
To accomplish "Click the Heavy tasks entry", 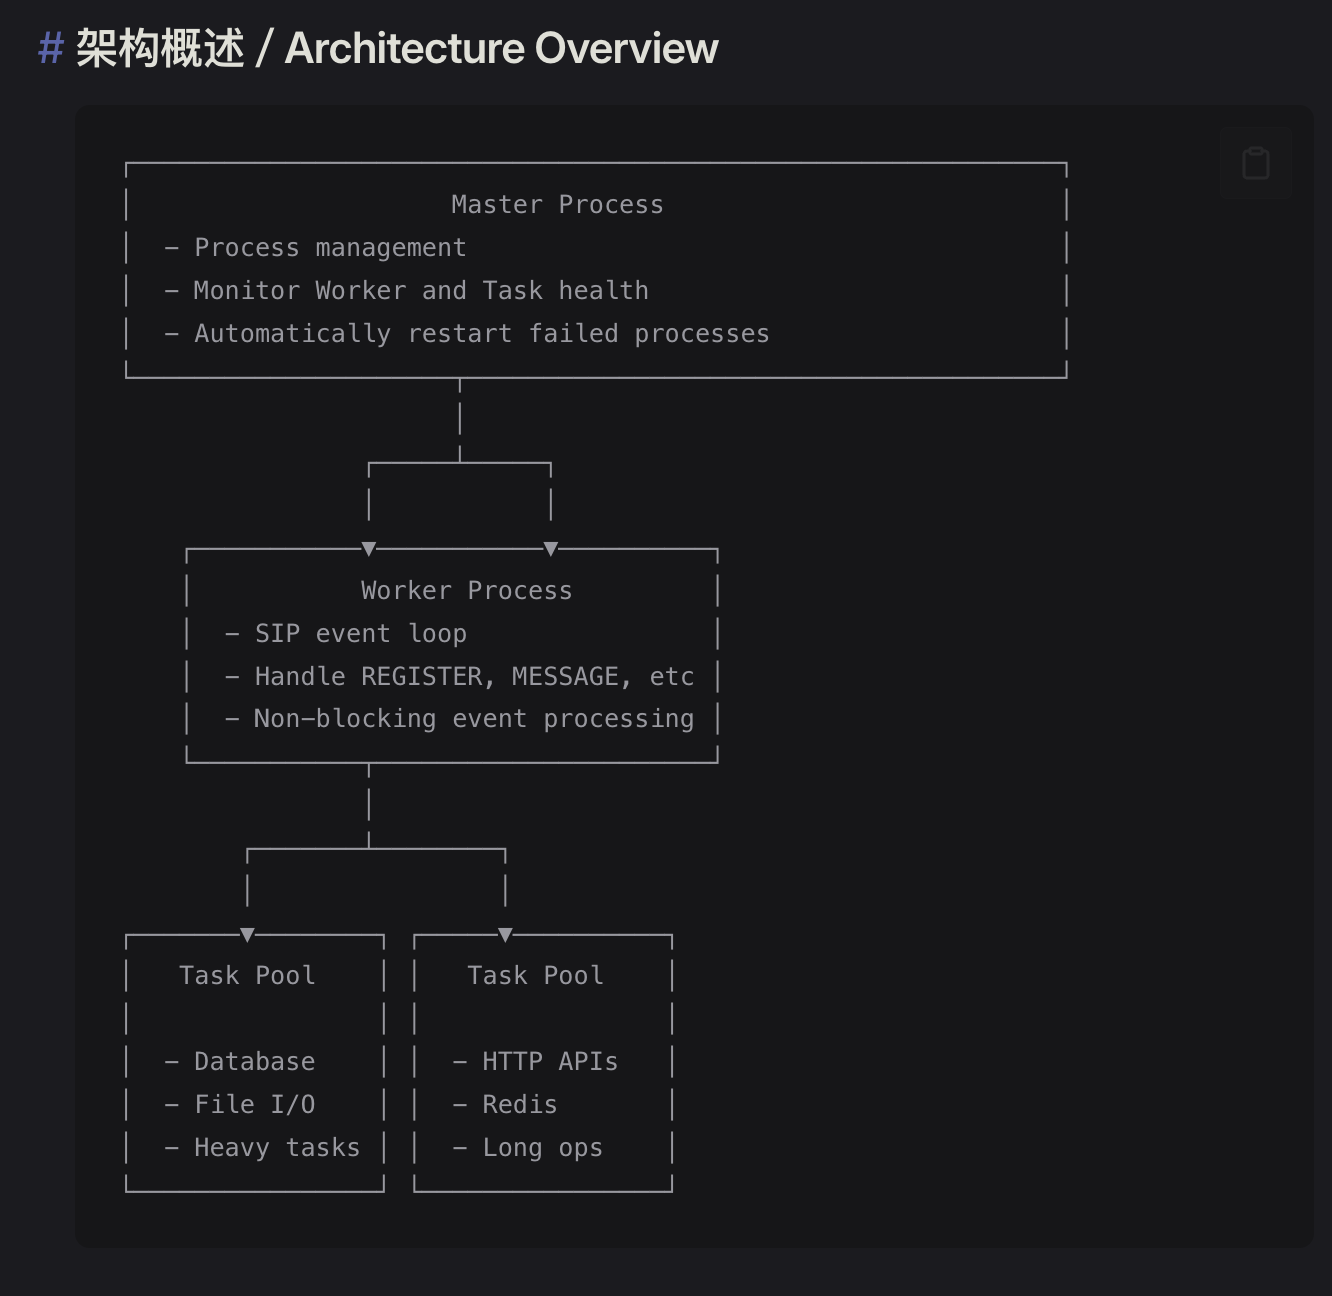I will [x=277, y=1148].
